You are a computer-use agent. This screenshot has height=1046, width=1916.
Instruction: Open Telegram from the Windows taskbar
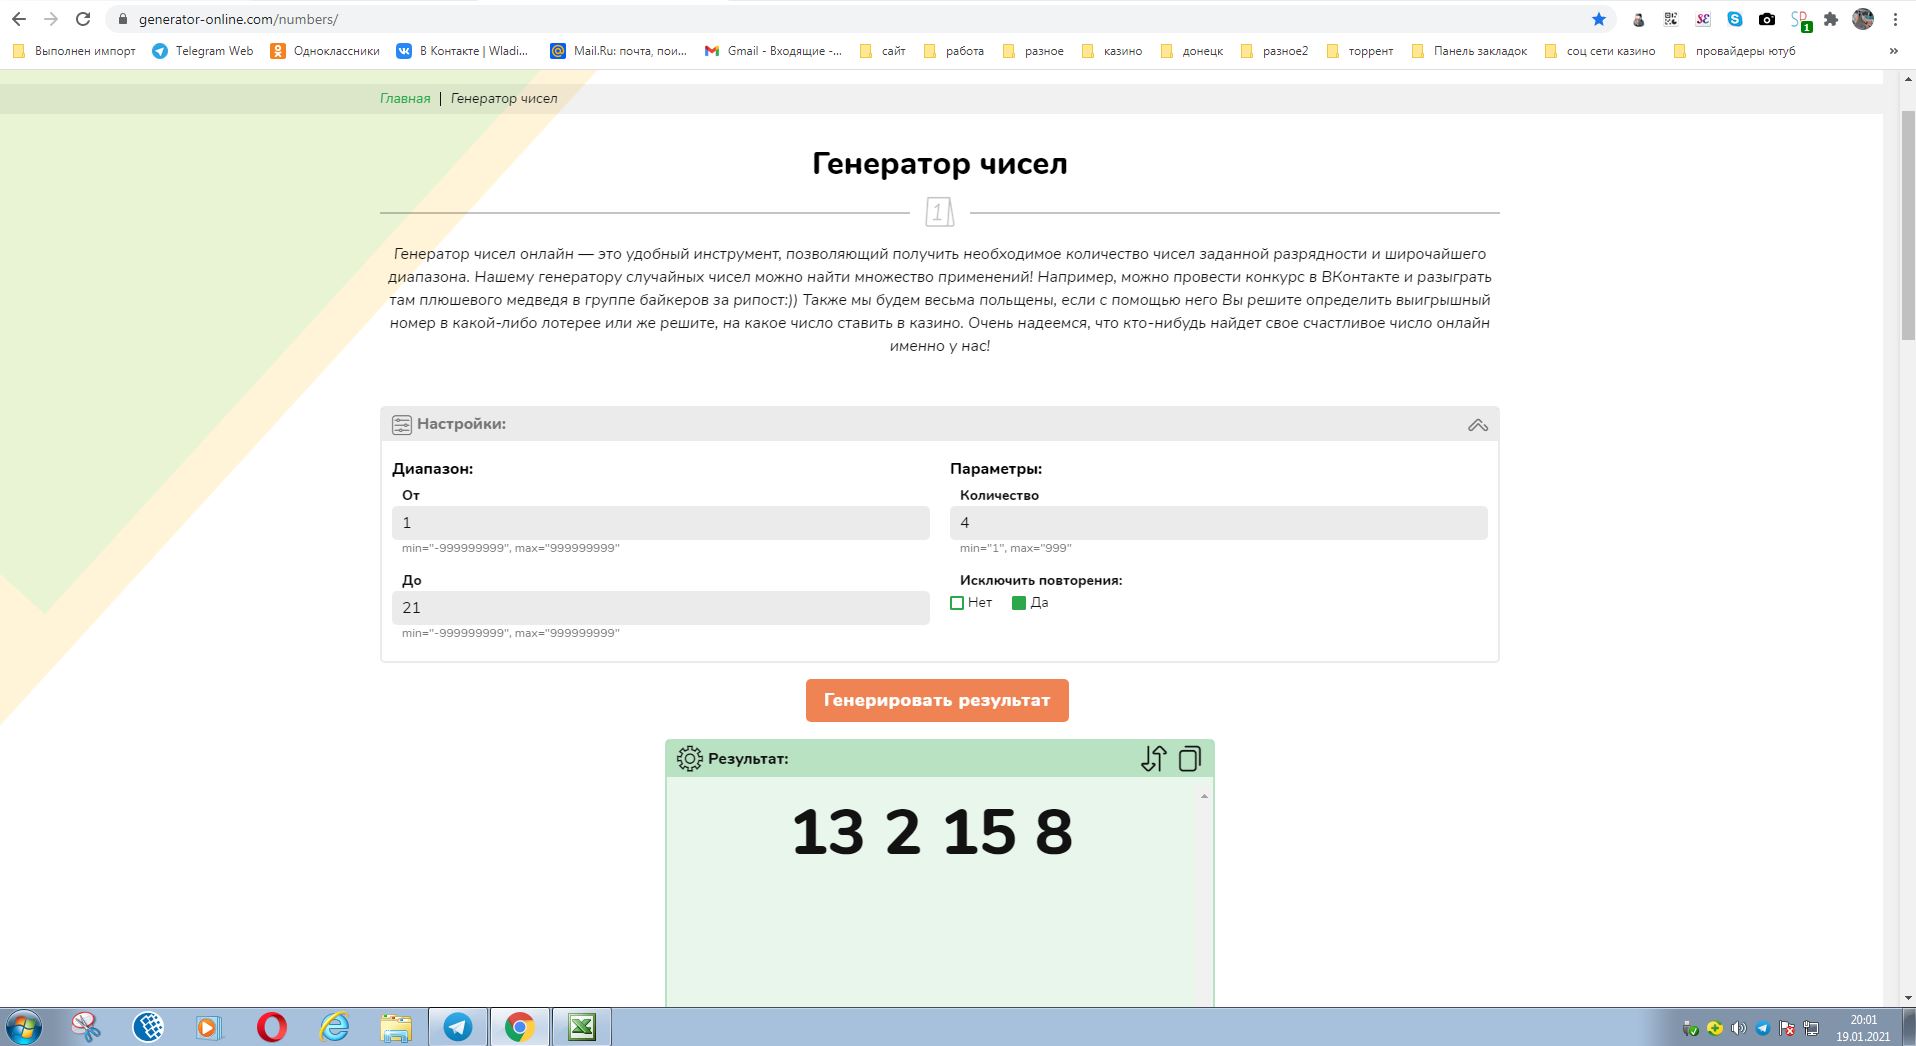458,1027
